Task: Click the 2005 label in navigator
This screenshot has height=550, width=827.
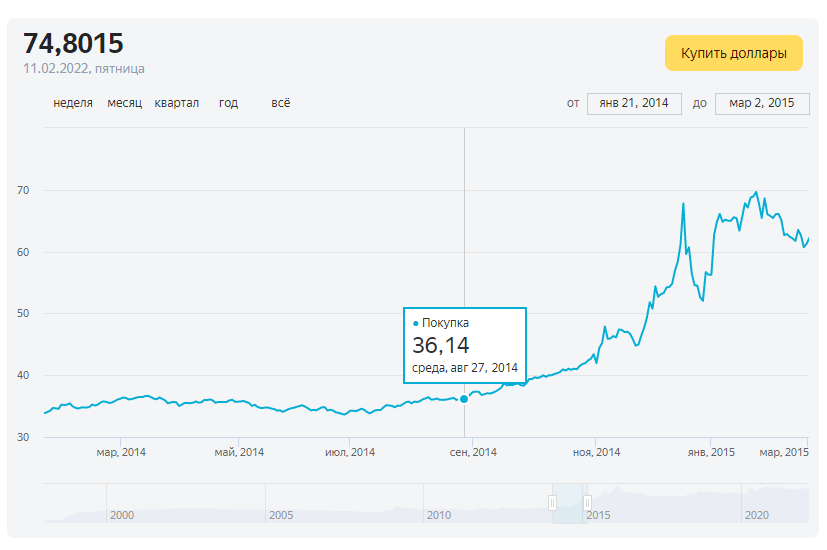Action: 281,515
